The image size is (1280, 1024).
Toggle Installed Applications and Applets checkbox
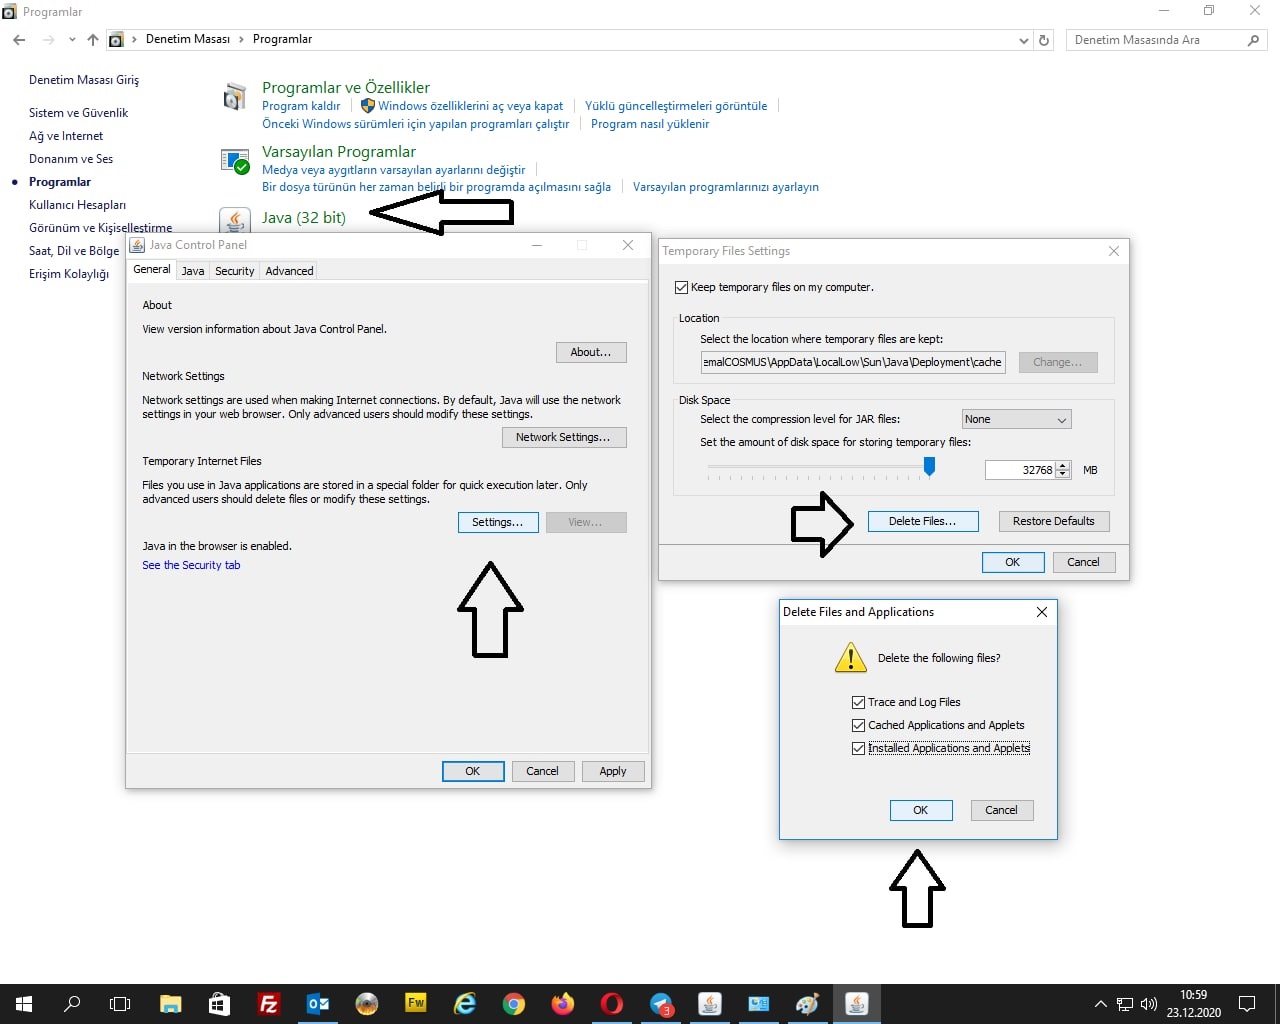coord(858,748)
